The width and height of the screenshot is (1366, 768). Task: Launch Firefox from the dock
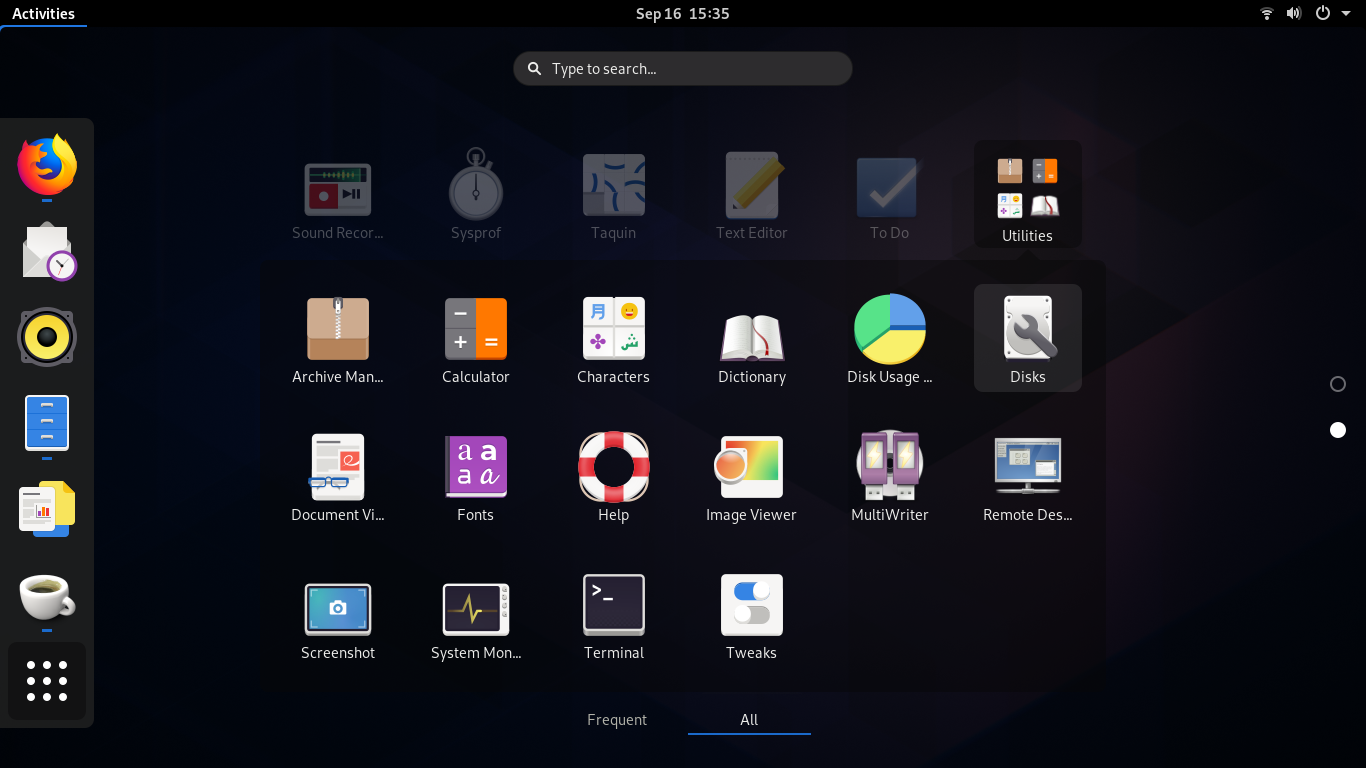tap(47, 167)
